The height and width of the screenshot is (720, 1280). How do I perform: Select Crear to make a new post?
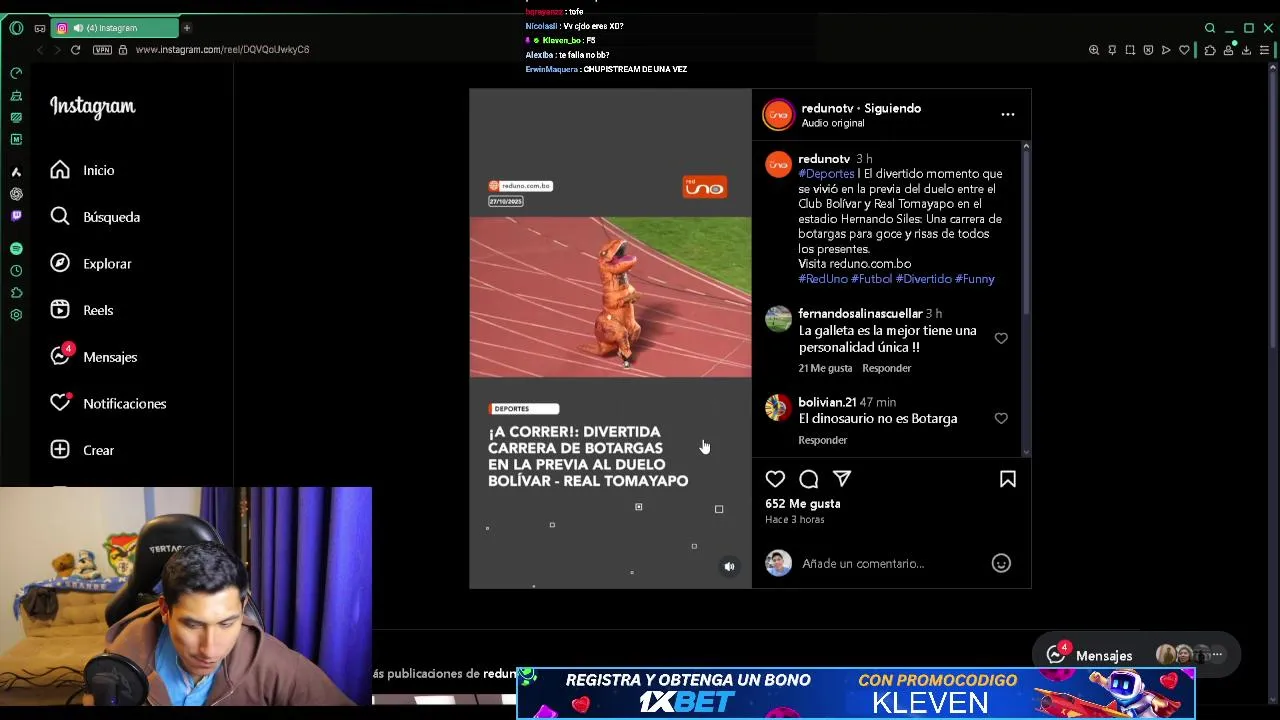tap(82, 450)
